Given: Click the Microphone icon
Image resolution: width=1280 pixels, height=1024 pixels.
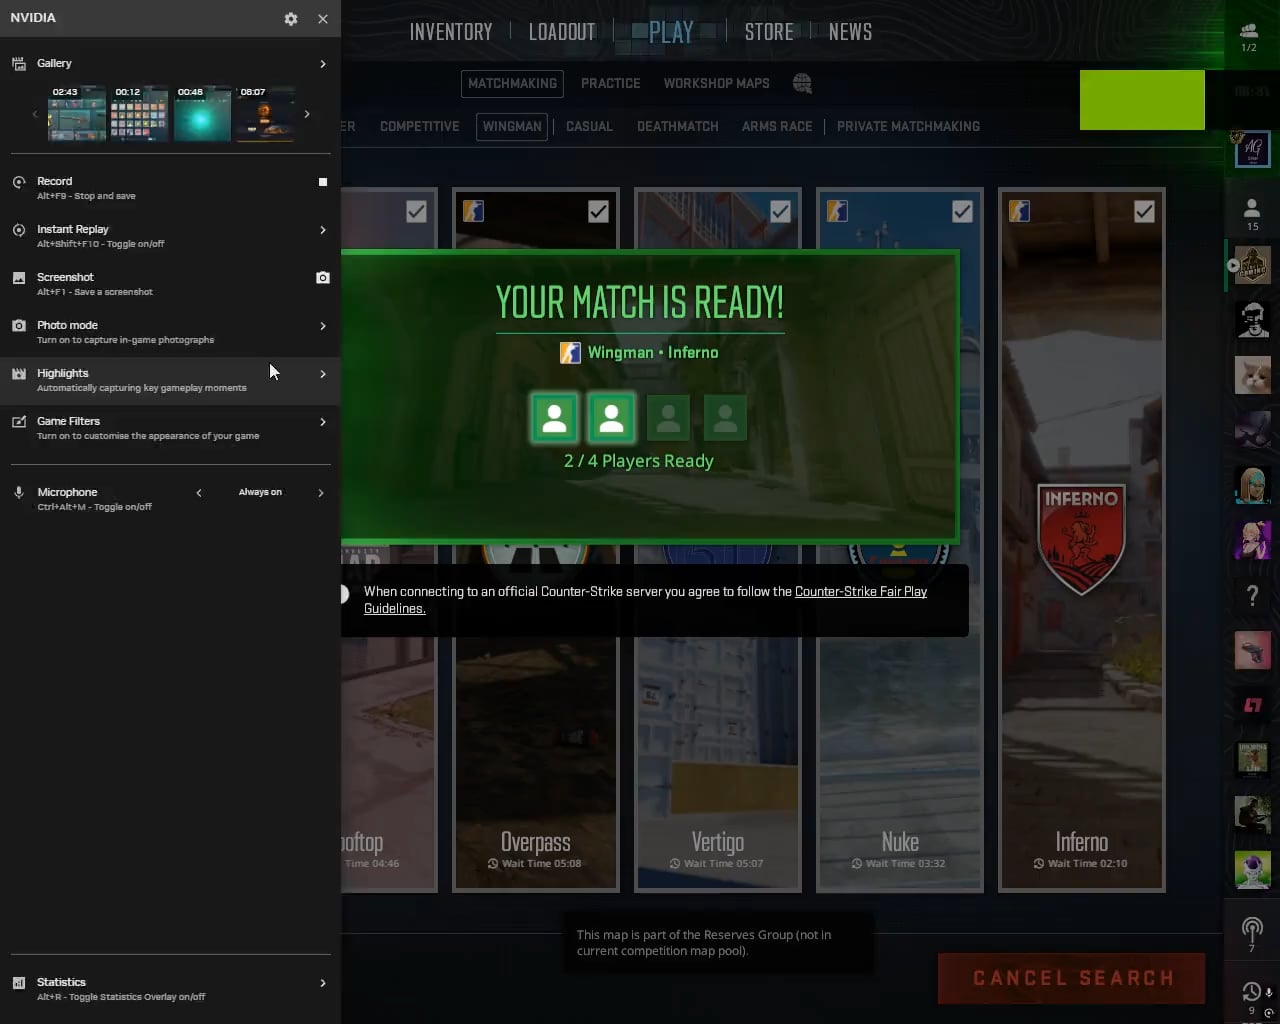Looking at the screenshot, I should [18, 493].
